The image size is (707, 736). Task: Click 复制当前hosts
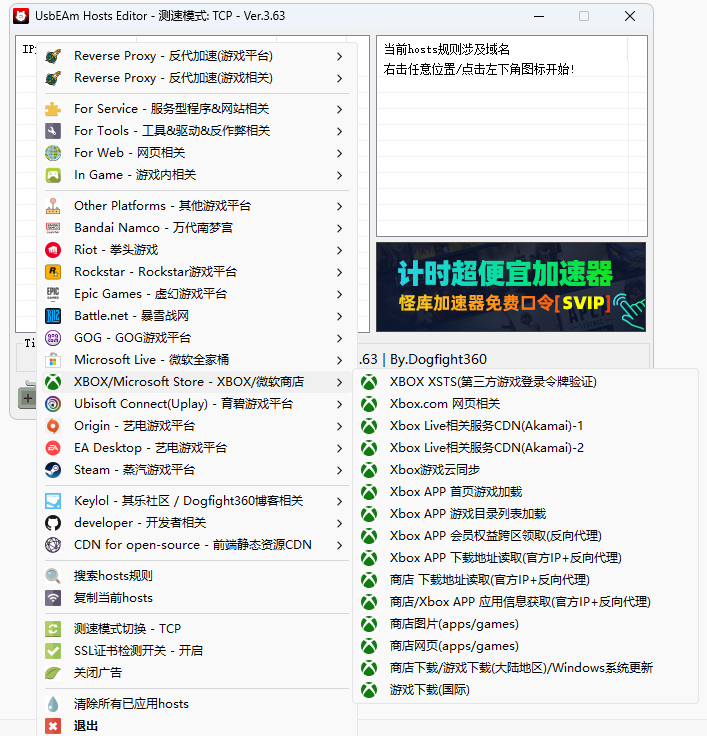197,598
